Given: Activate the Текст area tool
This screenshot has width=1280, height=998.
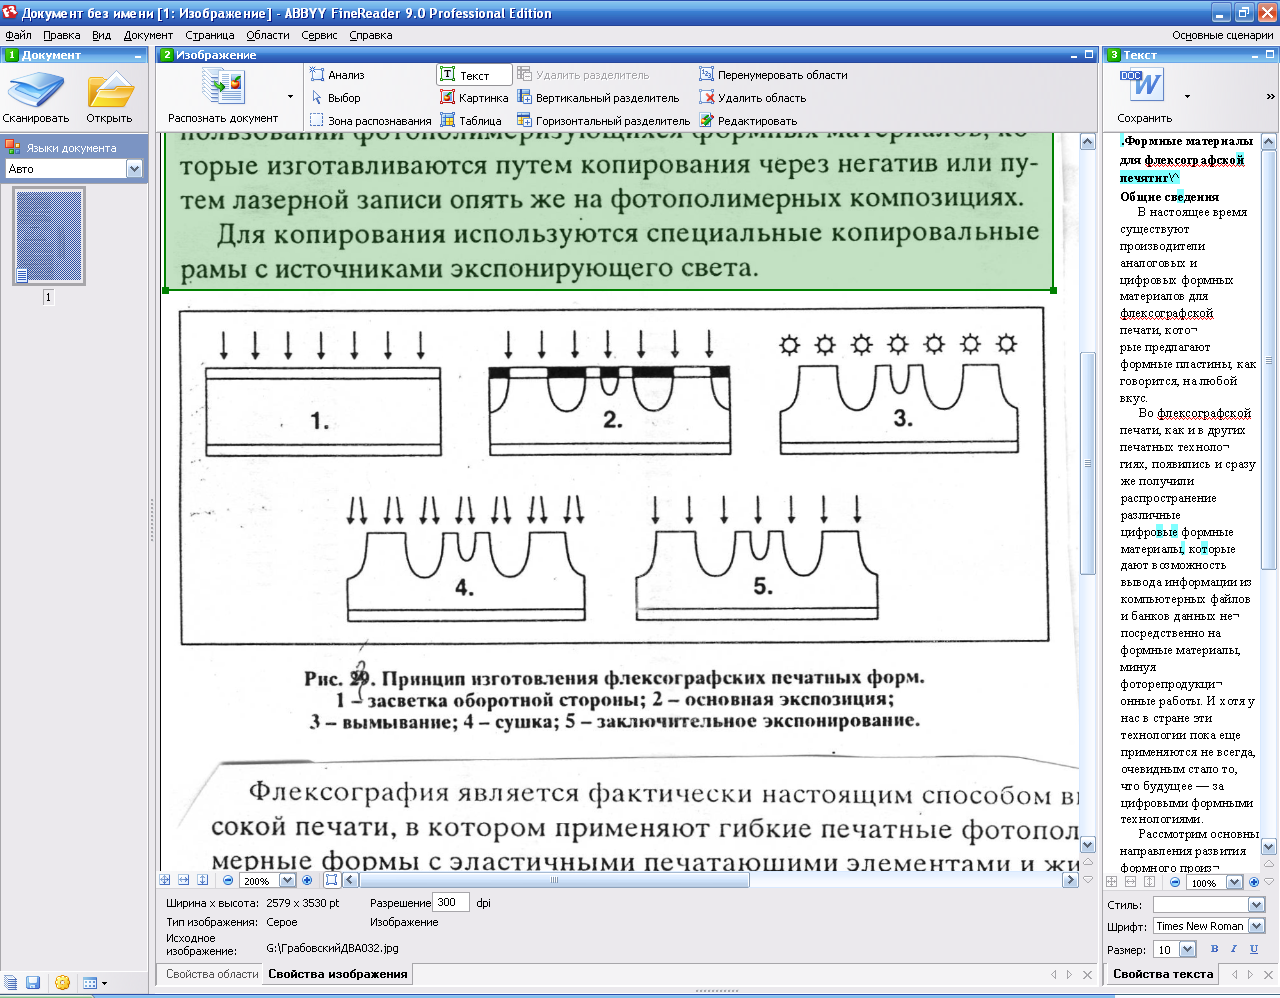Looking at the screenshot, I should (473, 75).
